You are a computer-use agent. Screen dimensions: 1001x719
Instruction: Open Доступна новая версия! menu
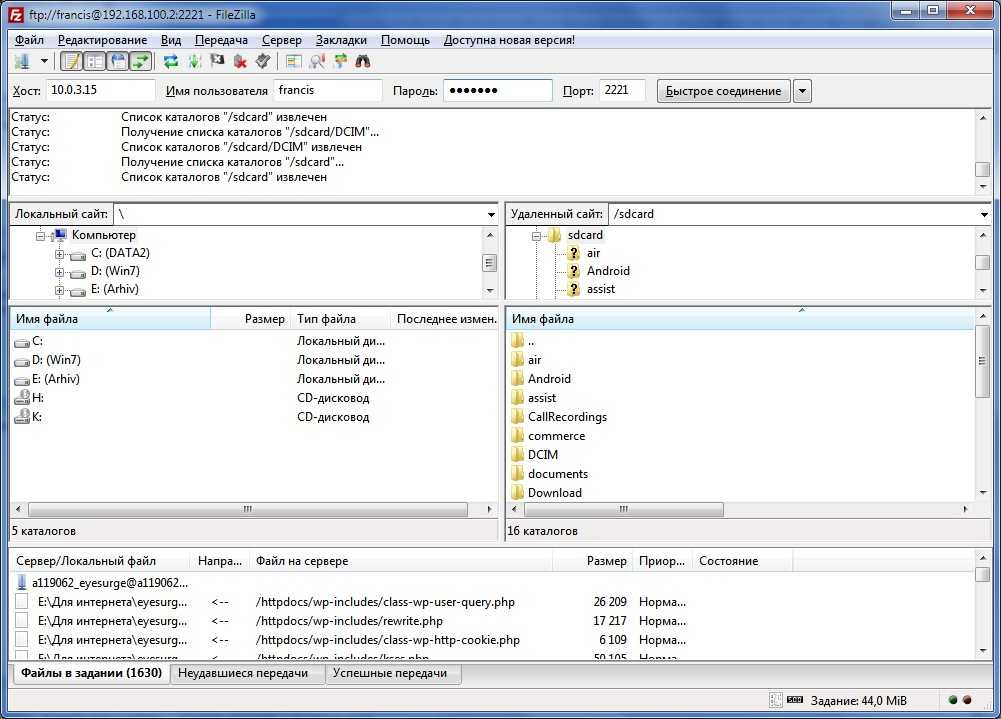pos(509,40)
